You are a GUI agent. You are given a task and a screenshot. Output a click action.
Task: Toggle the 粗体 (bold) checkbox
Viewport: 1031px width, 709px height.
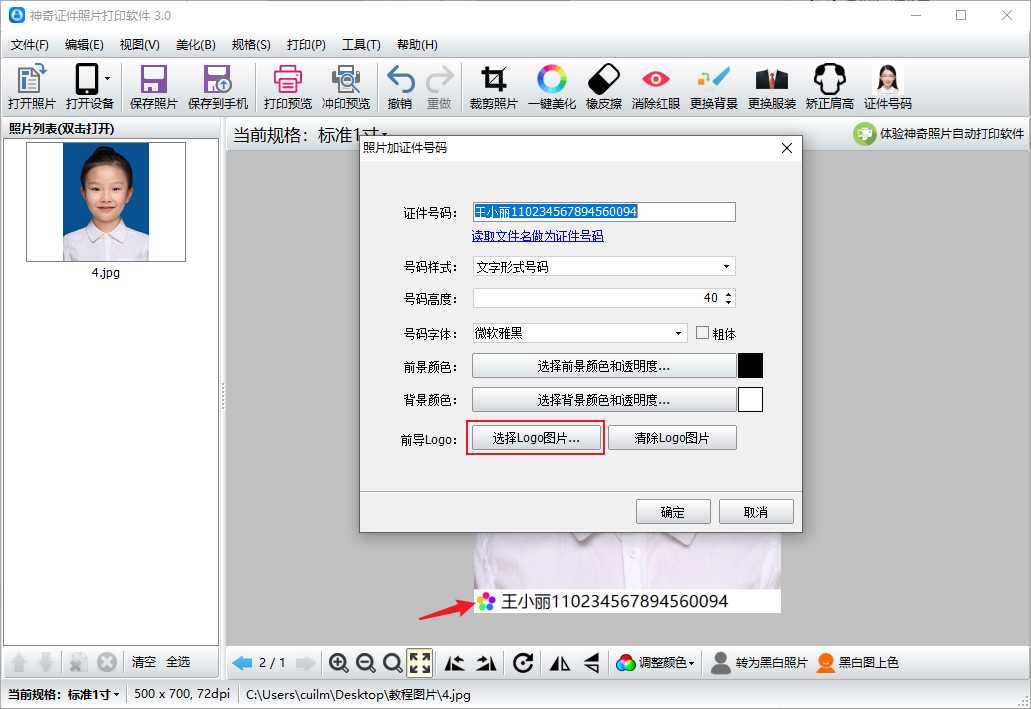[x=702, y=333]
